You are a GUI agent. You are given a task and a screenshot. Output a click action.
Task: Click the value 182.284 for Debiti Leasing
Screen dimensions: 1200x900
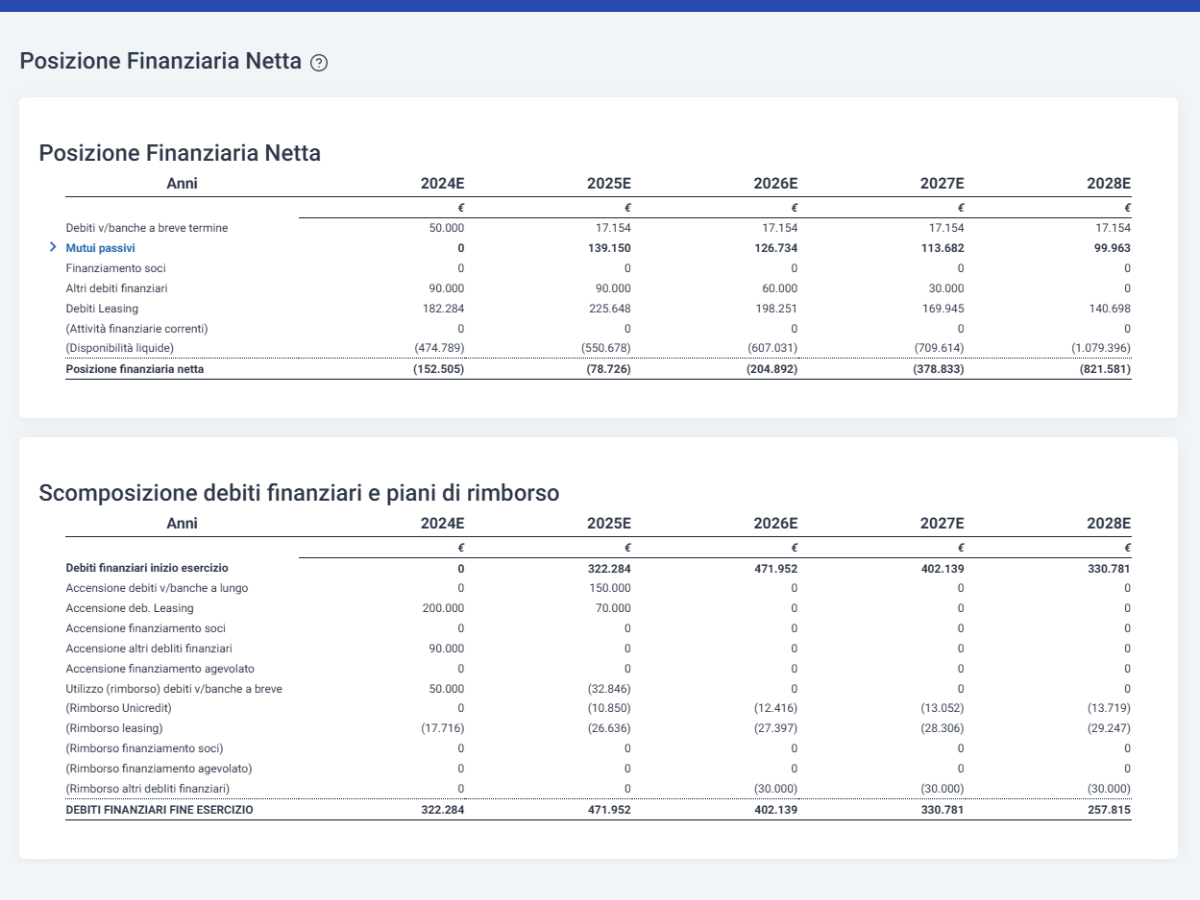click(x=444, y=308)
